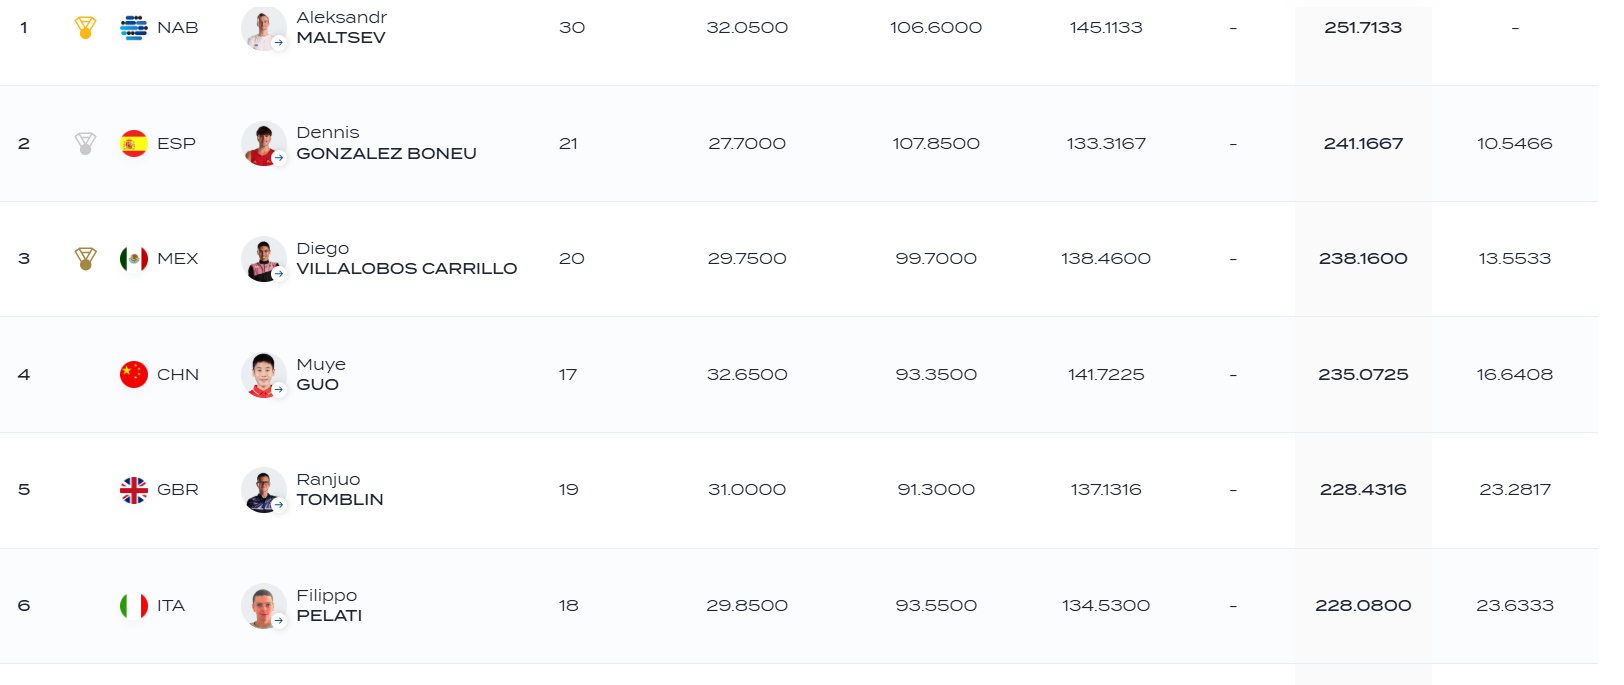Image resolution: width=1624 pixels, height=685 pixels.
Task: Click the Great Britain flag icon
Action: 134,490
